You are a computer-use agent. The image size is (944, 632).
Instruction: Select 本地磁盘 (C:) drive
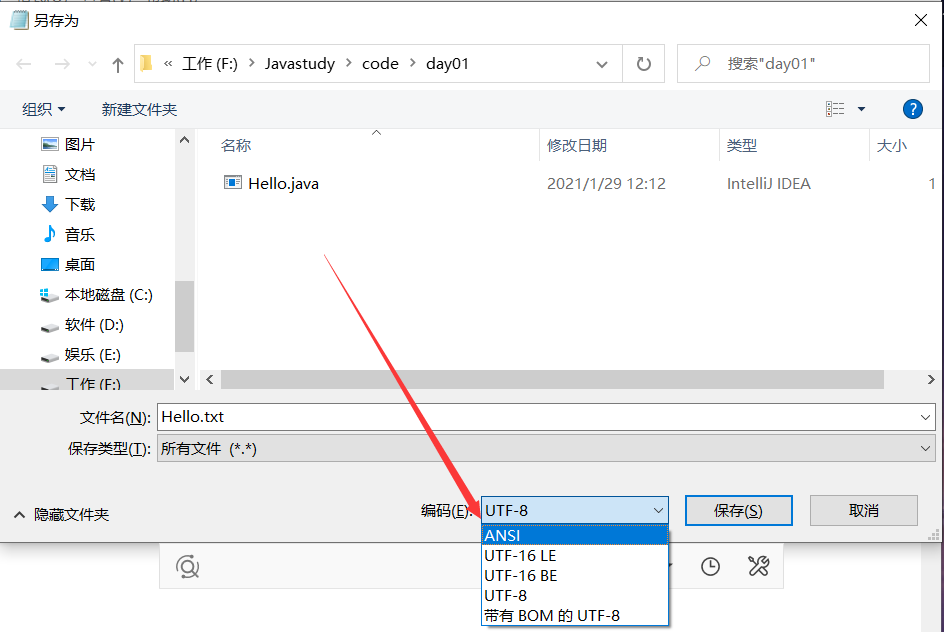96,295
